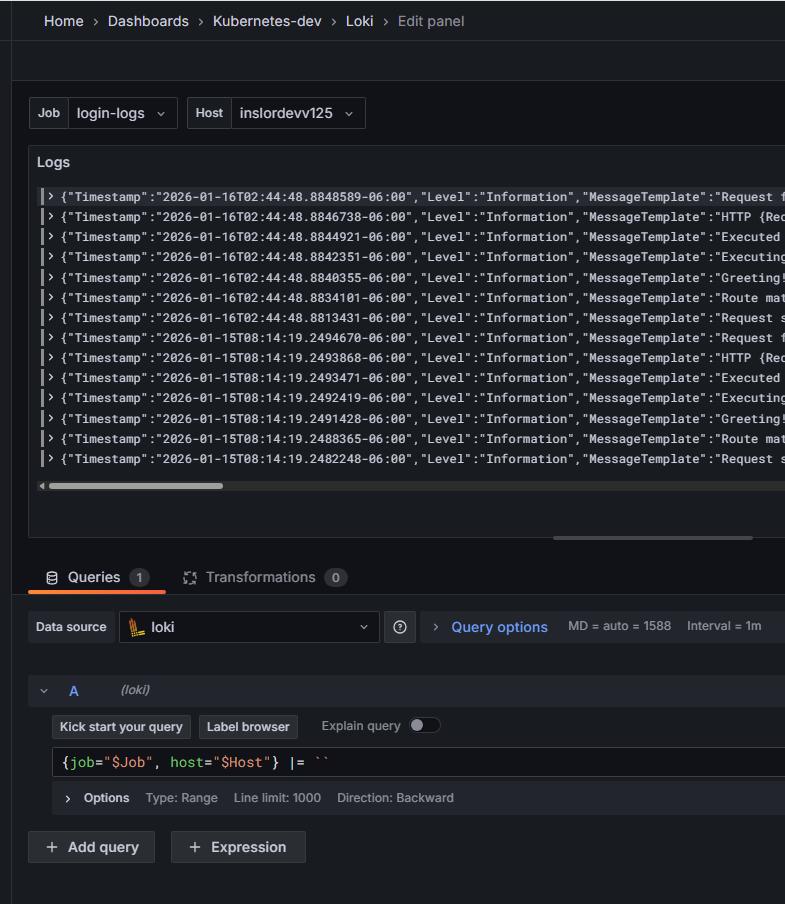The width and height of the screenshot is (785, 904).
Task: Expand log row with timestamp 08:14:19.2493868
Action: click(x=51, y=358)
